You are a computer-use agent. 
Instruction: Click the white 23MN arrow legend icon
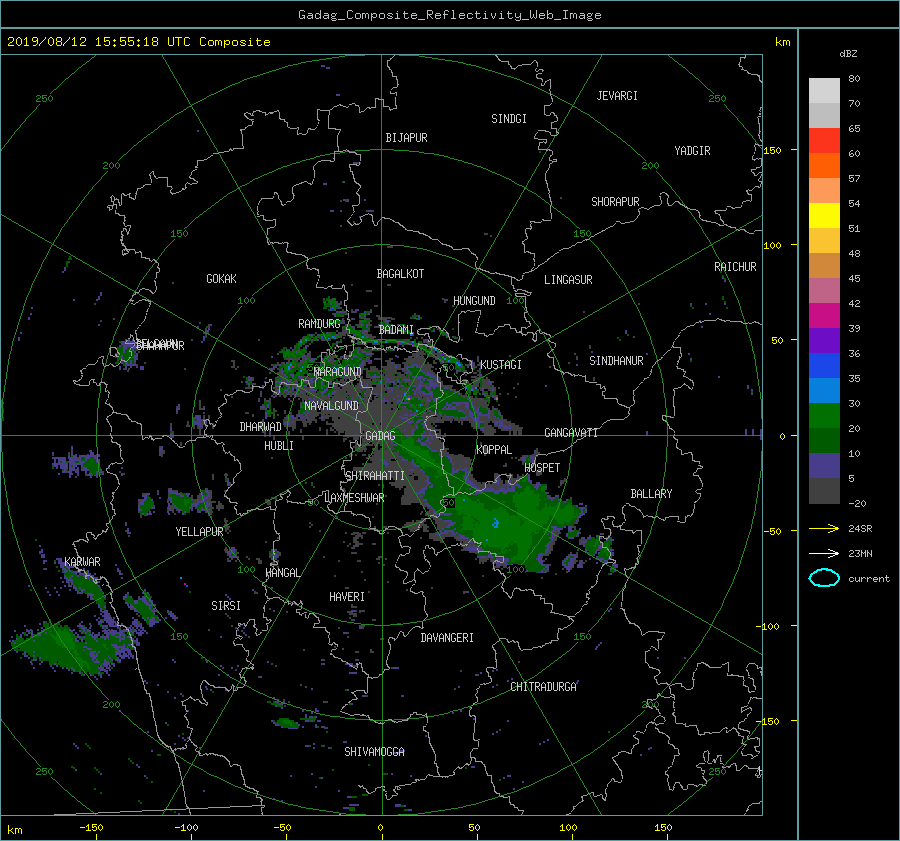[x=824, y=553]
